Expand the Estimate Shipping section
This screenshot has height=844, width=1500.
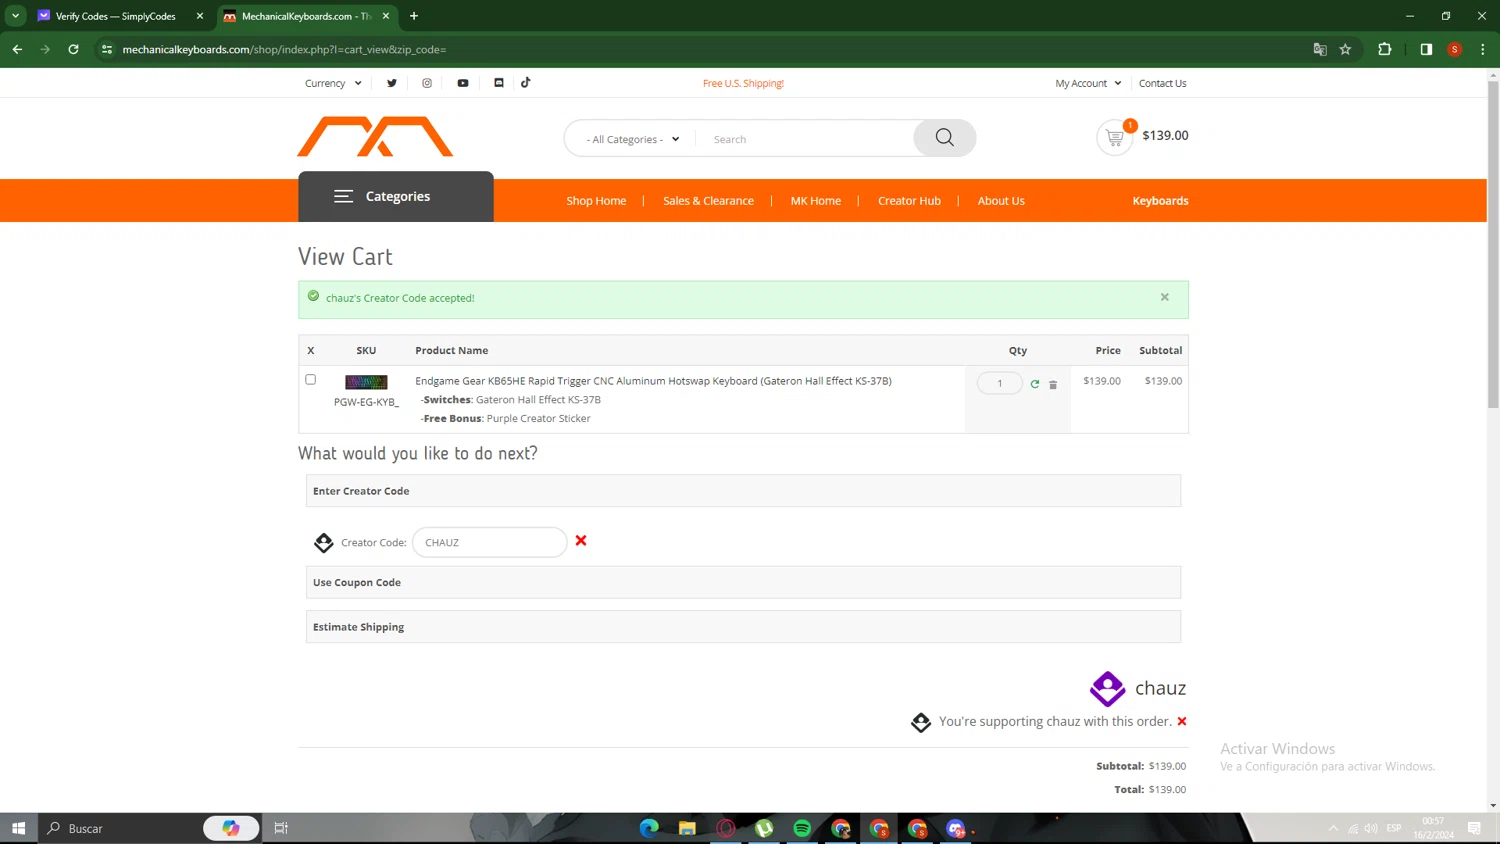(x=743, y=627)
